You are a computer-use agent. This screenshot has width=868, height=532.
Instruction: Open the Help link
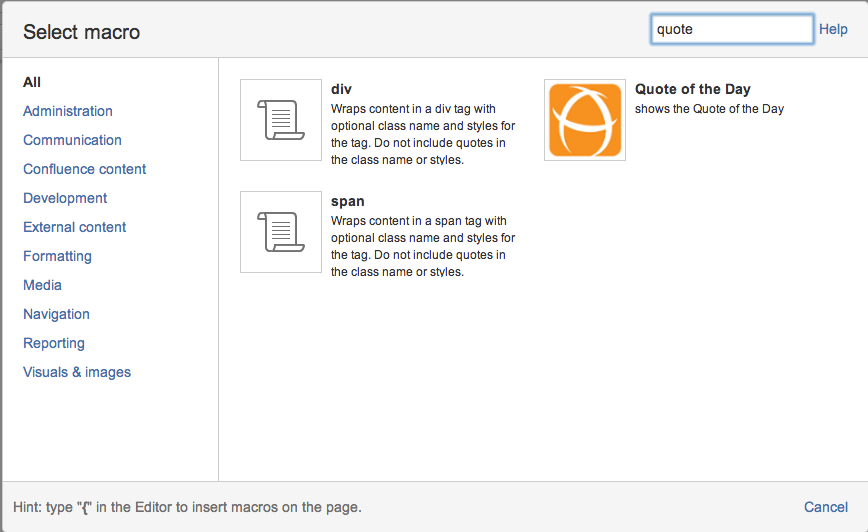(x=833, y=29)
